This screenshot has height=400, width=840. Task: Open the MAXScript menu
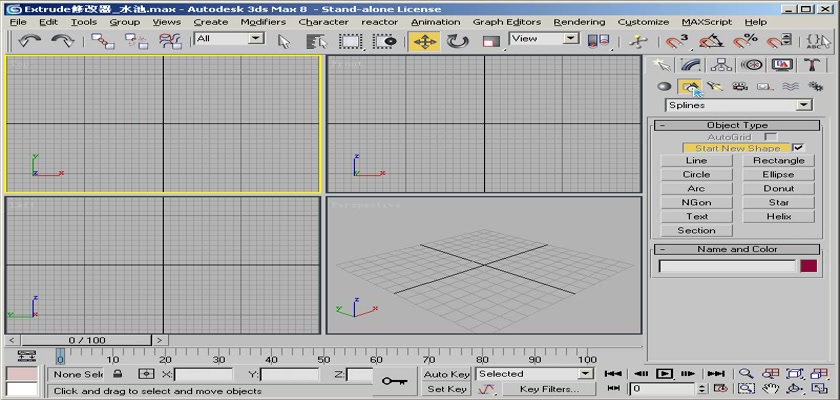(707, 22)
